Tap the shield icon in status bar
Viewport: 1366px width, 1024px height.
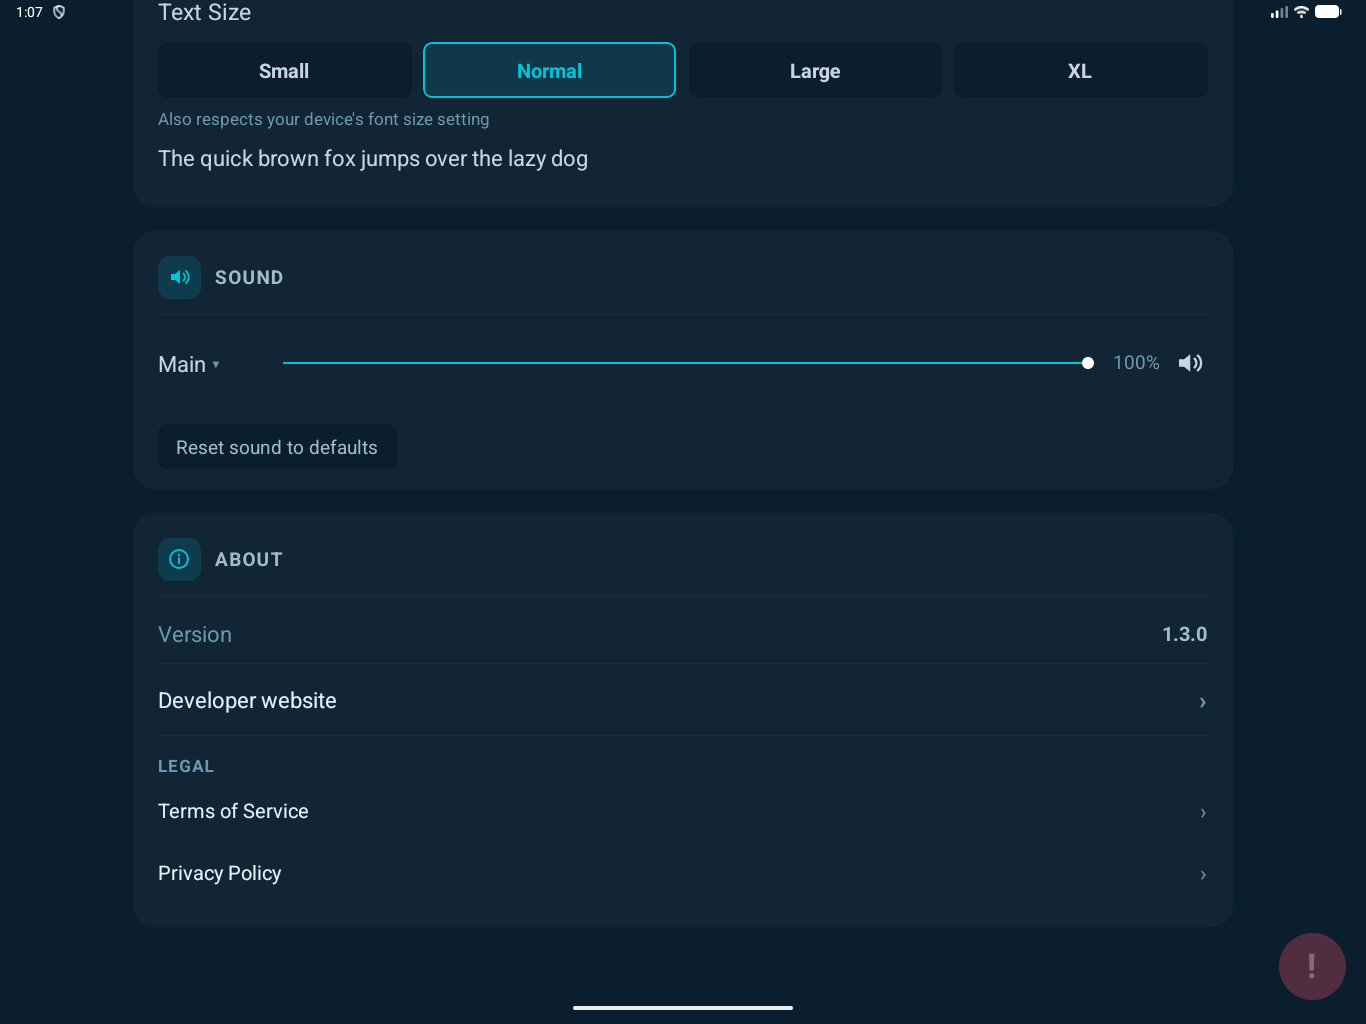59,12
